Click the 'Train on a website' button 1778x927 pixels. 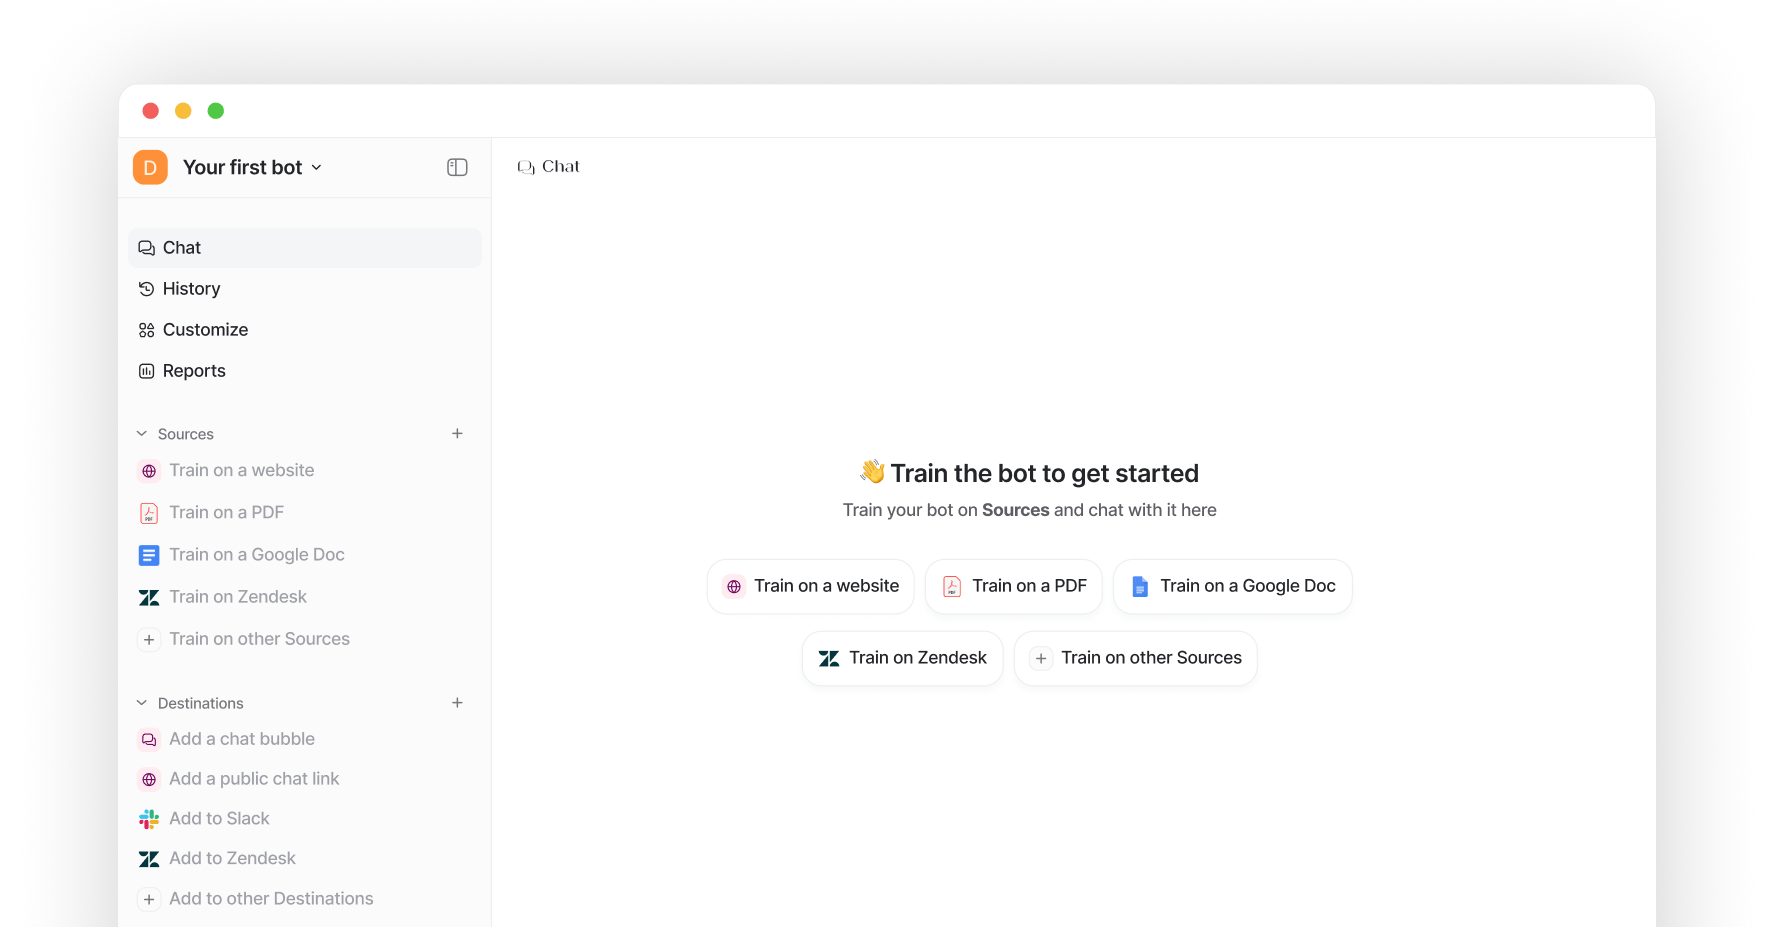click(x=811, y=586)
